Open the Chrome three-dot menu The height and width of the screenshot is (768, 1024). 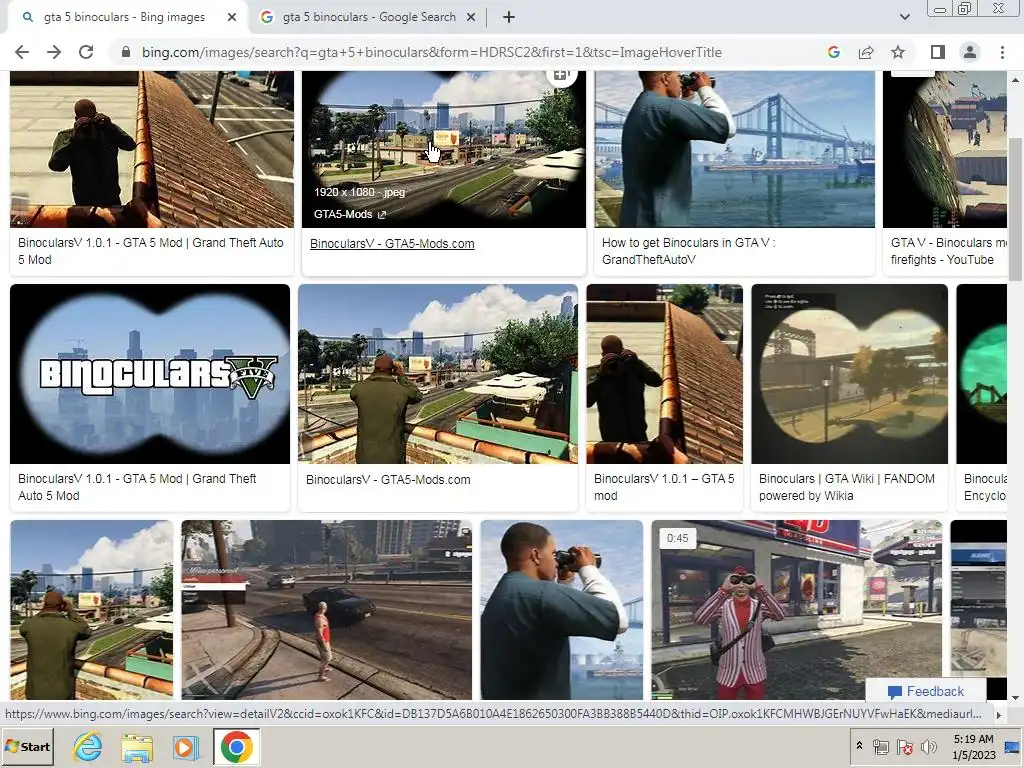pos(1002,52)
